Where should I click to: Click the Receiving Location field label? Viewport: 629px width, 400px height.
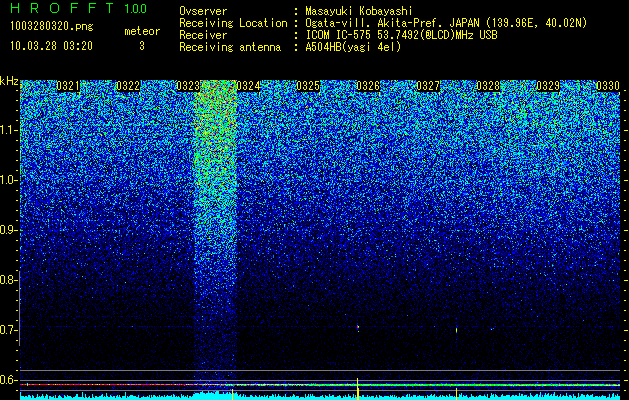[233, 23]
